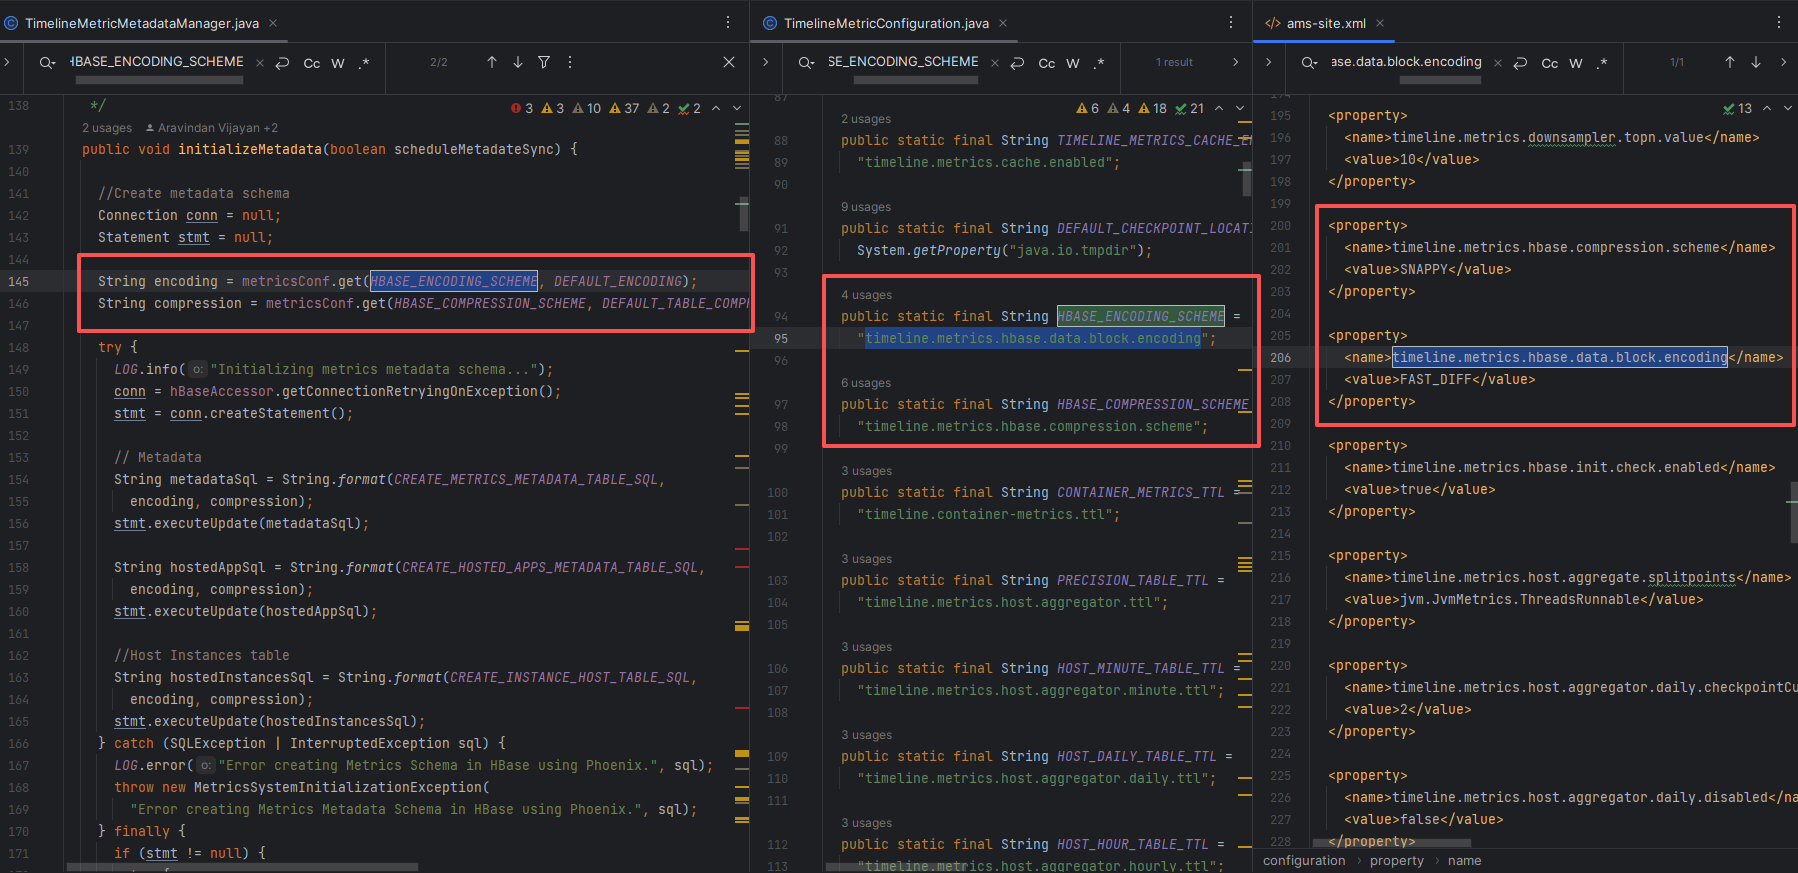Screen dimensions: 1798x873
Task: Open search history in TimelineMetricConfiguration find bar
Action: click(806, 63)
